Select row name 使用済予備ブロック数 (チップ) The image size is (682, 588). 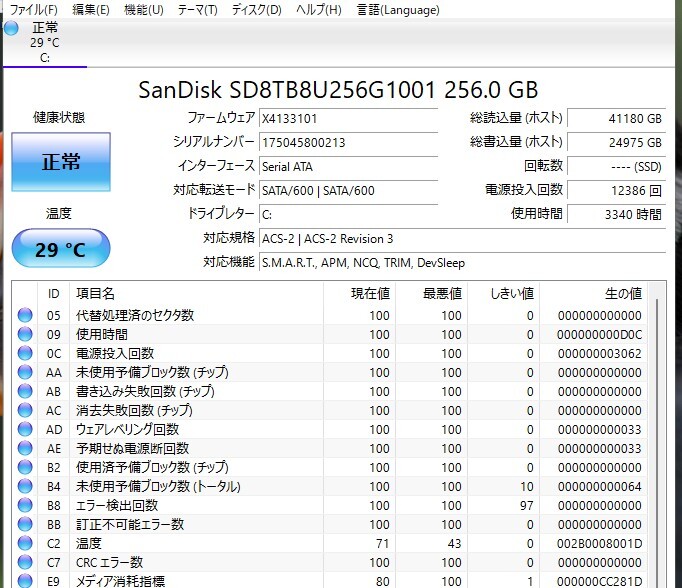pos(152,467)
